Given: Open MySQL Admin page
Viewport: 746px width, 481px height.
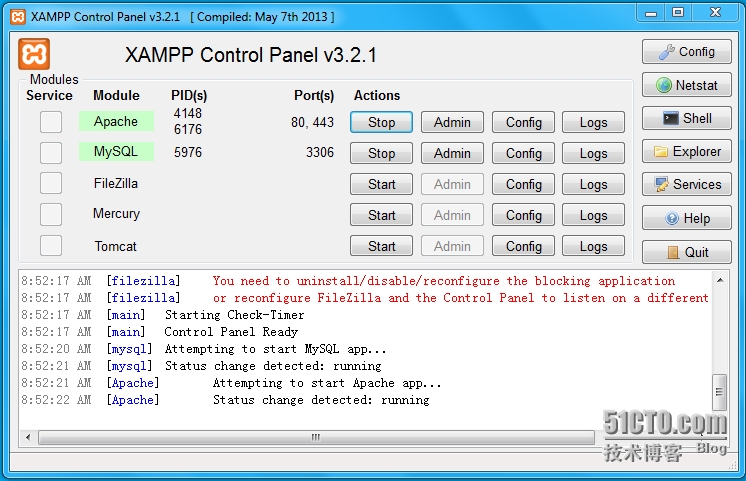Looking at the screenshot, I should click(452, 153).
